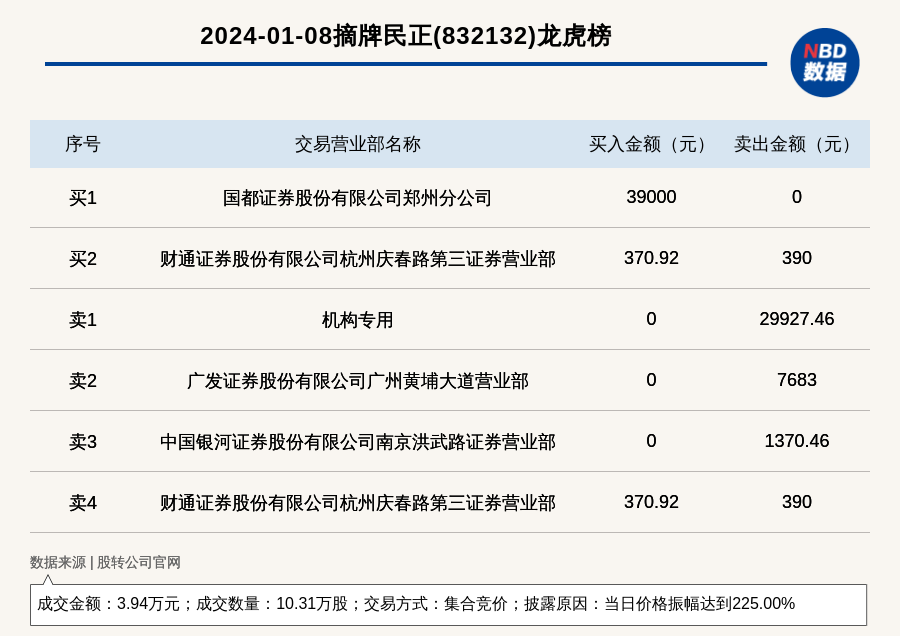This screenshot has height=636, width=900.
Task: Select 370.92 in the 卖4 row
Action: click(651, 502)
